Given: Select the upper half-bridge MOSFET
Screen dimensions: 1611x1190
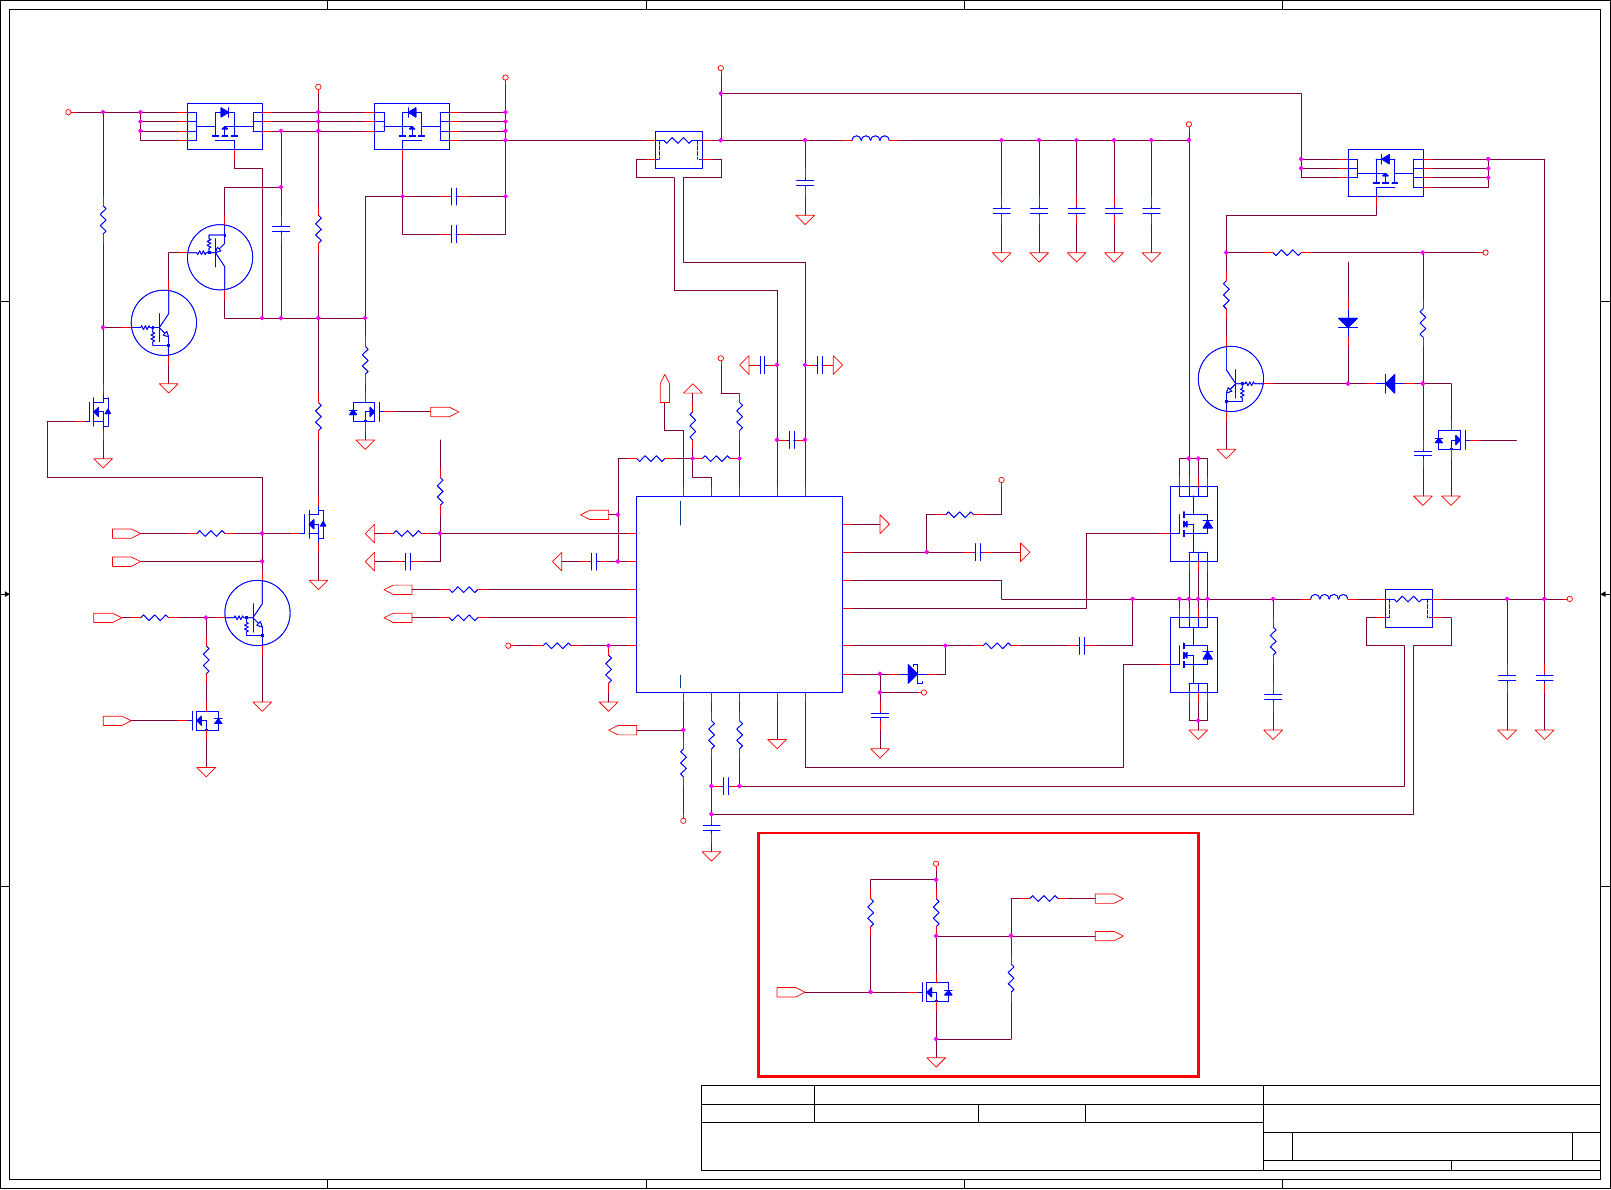Looking at the screenshot, I should pyautogui.click(x=1194, y=524).
